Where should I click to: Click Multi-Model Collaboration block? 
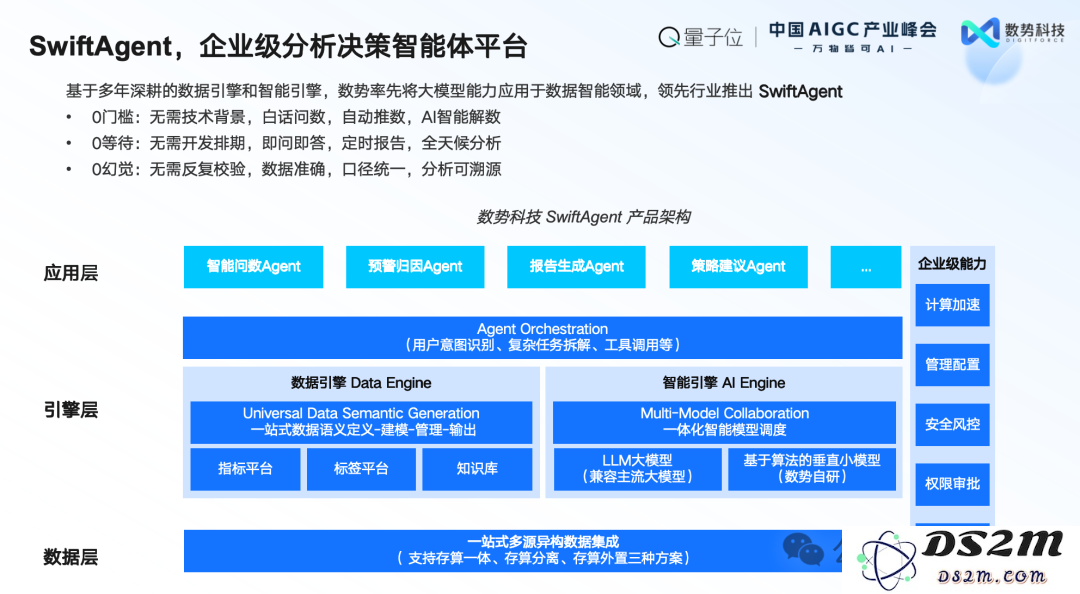click(x=724, y=422)
